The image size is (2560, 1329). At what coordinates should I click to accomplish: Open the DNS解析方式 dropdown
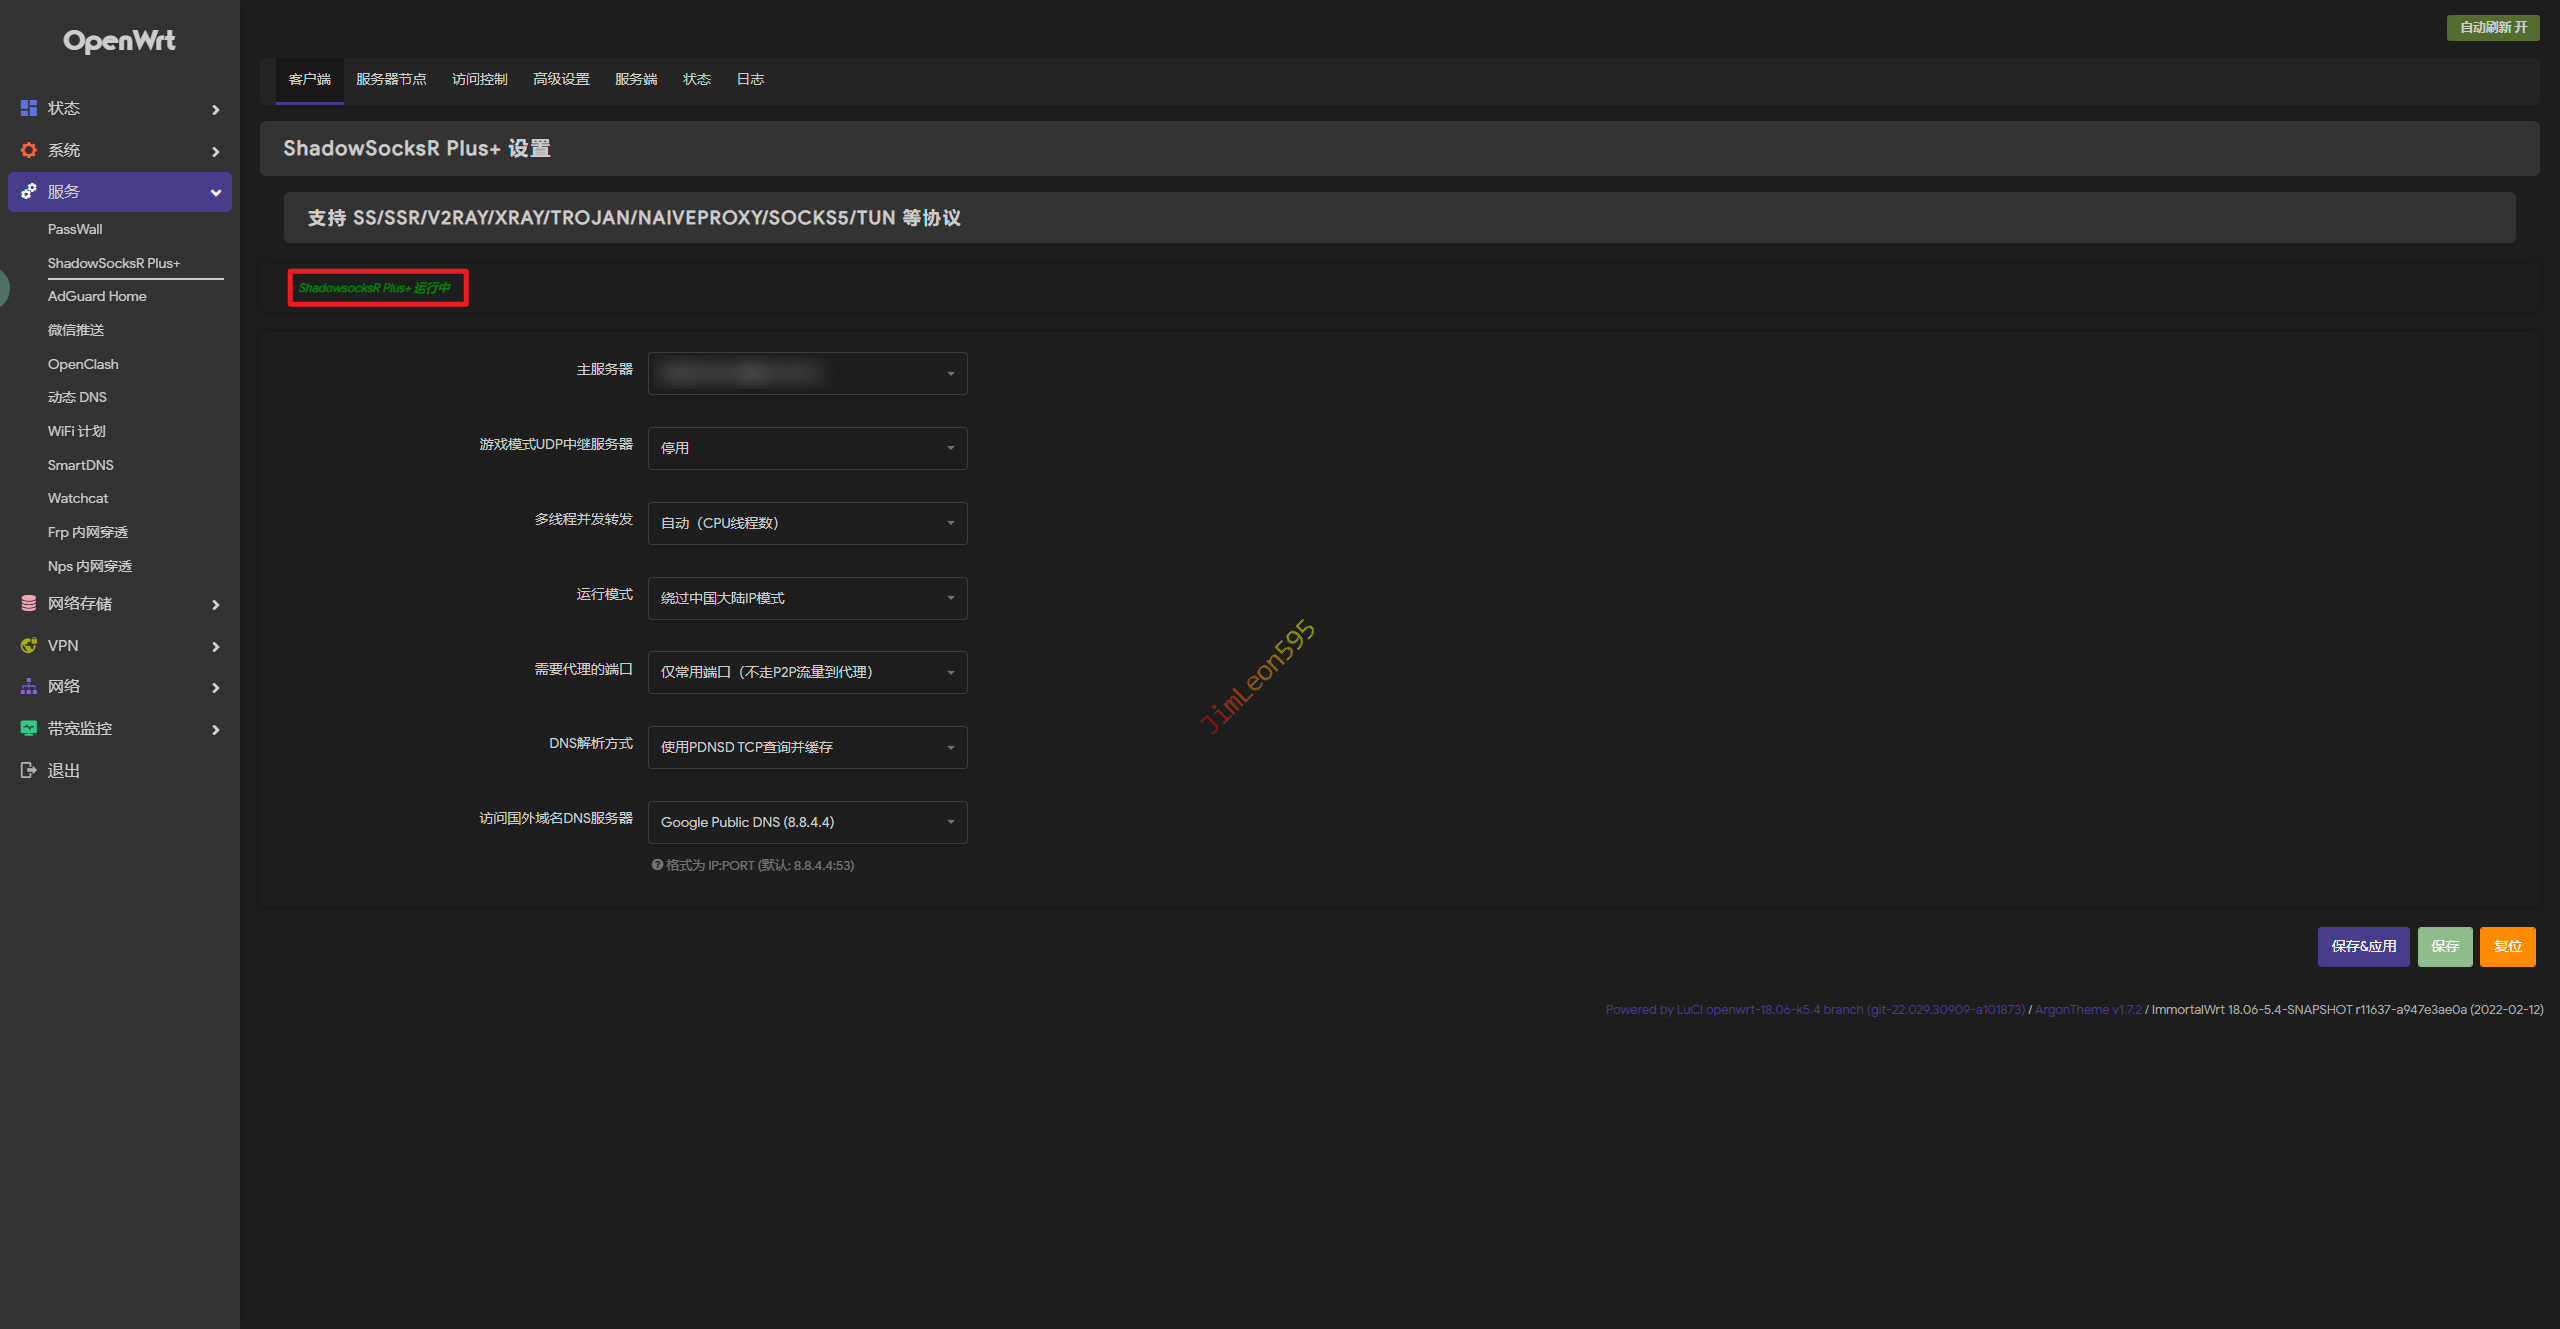point(807,747)
